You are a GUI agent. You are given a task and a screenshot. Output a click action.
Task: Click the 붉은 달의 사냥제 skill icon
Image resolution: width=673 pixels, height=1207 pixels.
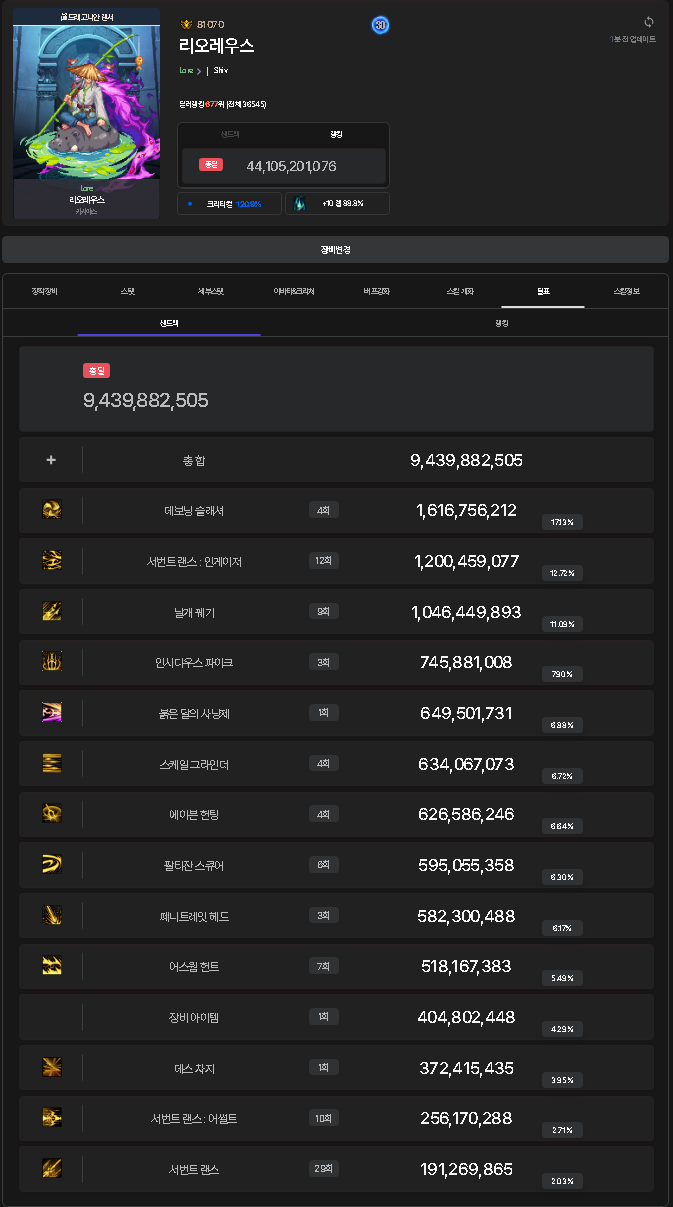[52, 713]
